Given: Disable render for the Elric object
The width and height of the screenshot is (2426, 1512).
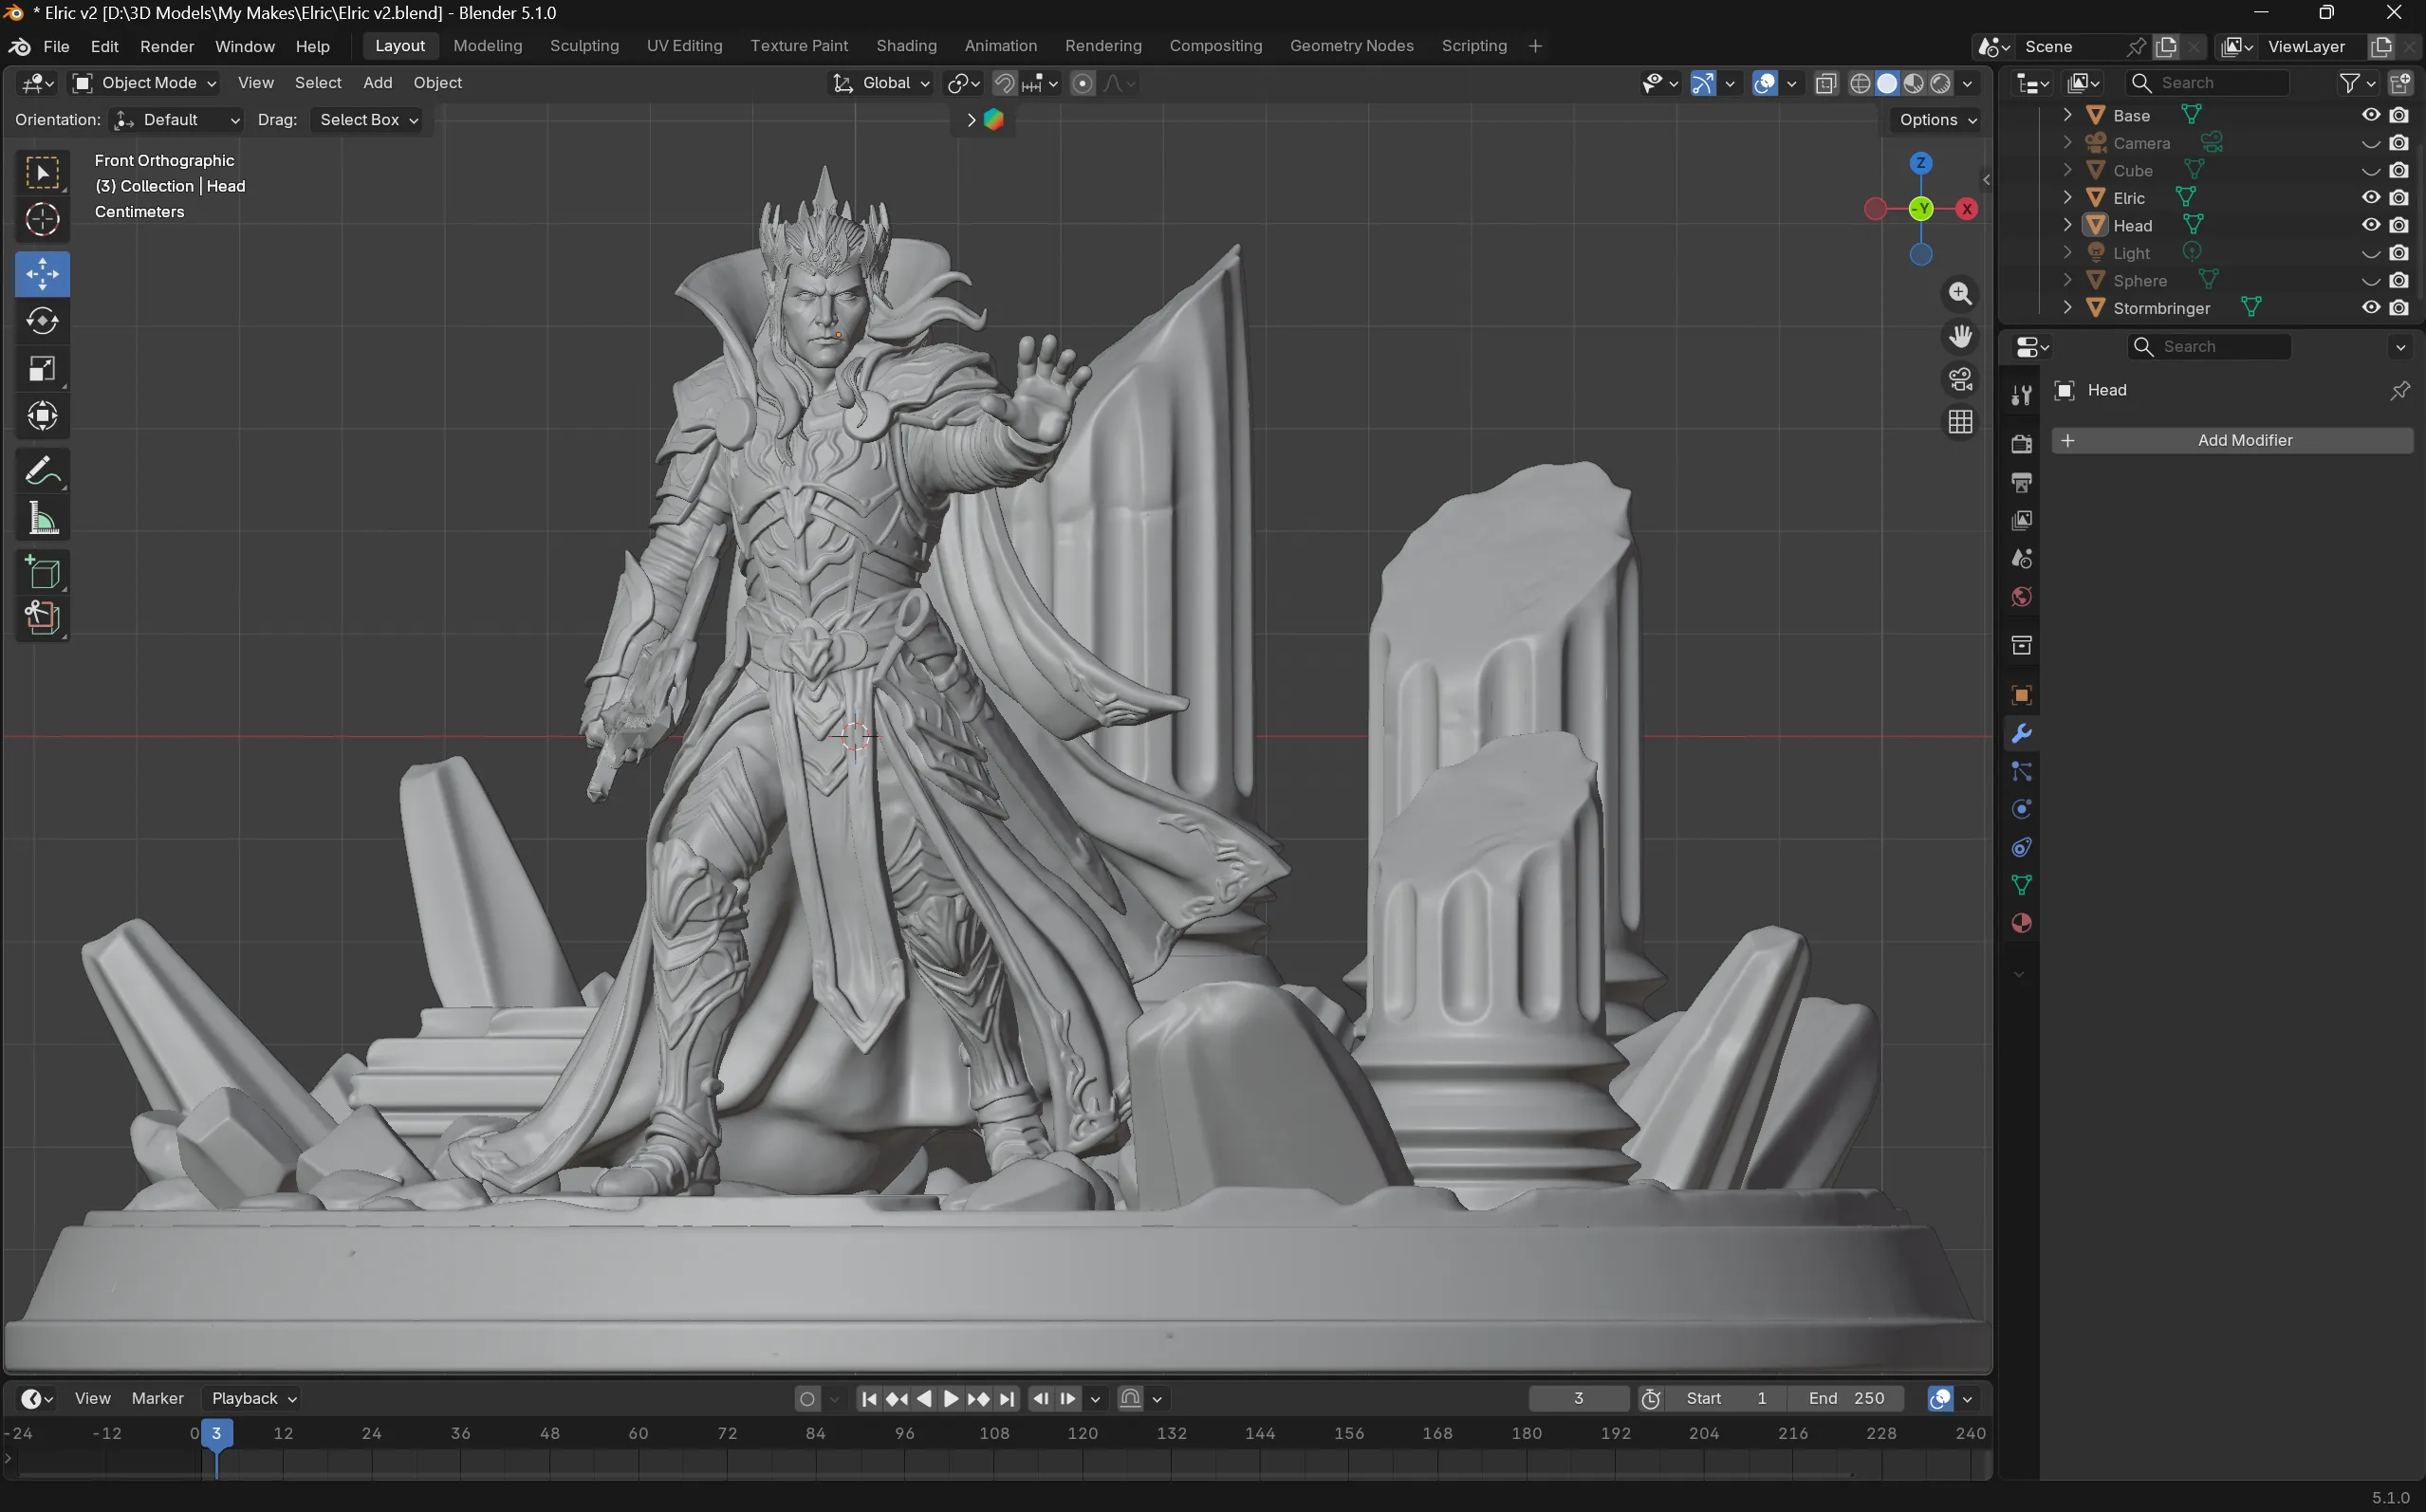Looking at the screenshot, I should [x=2399, y=198].
